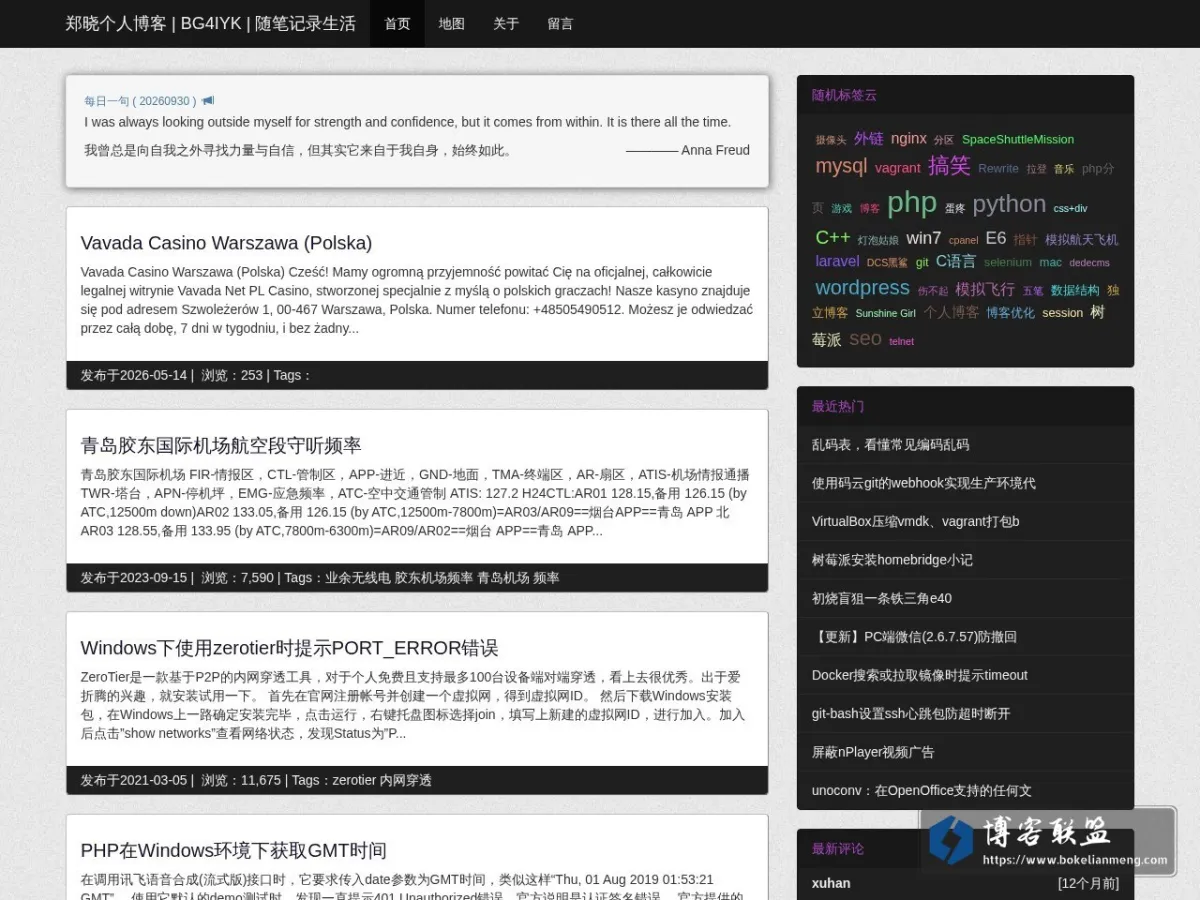The image size is (1200, 900).
Task: Select the selenium tag in tag cloud
Action: tap(1007, 263)
